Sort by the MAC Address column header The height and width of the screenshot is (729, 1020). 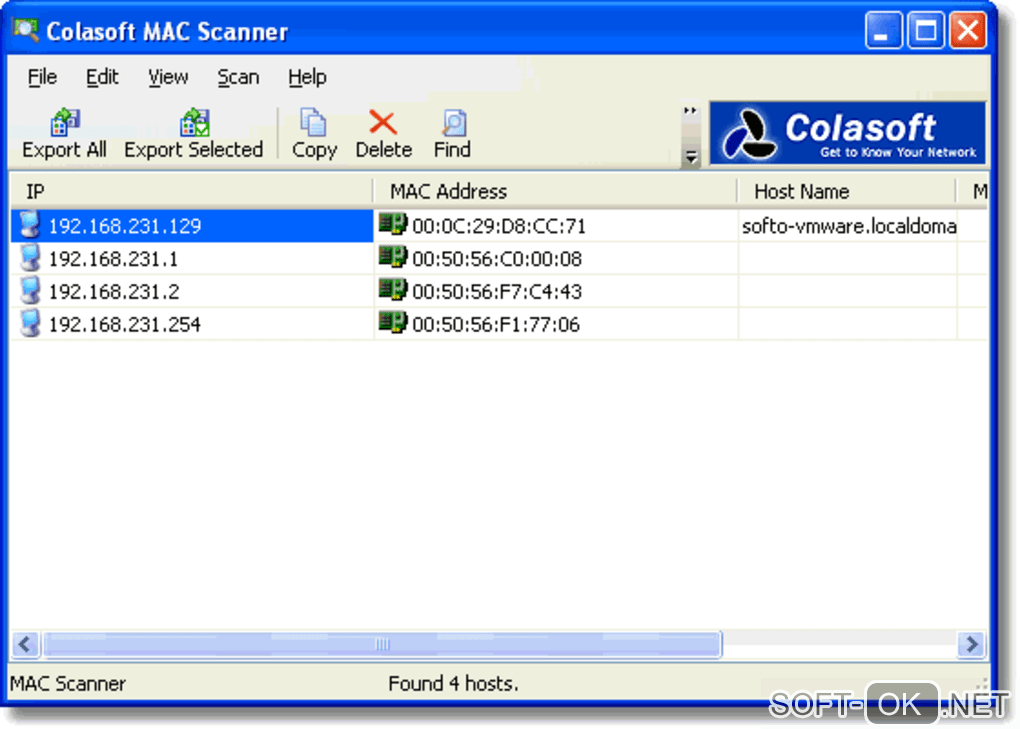556,191
